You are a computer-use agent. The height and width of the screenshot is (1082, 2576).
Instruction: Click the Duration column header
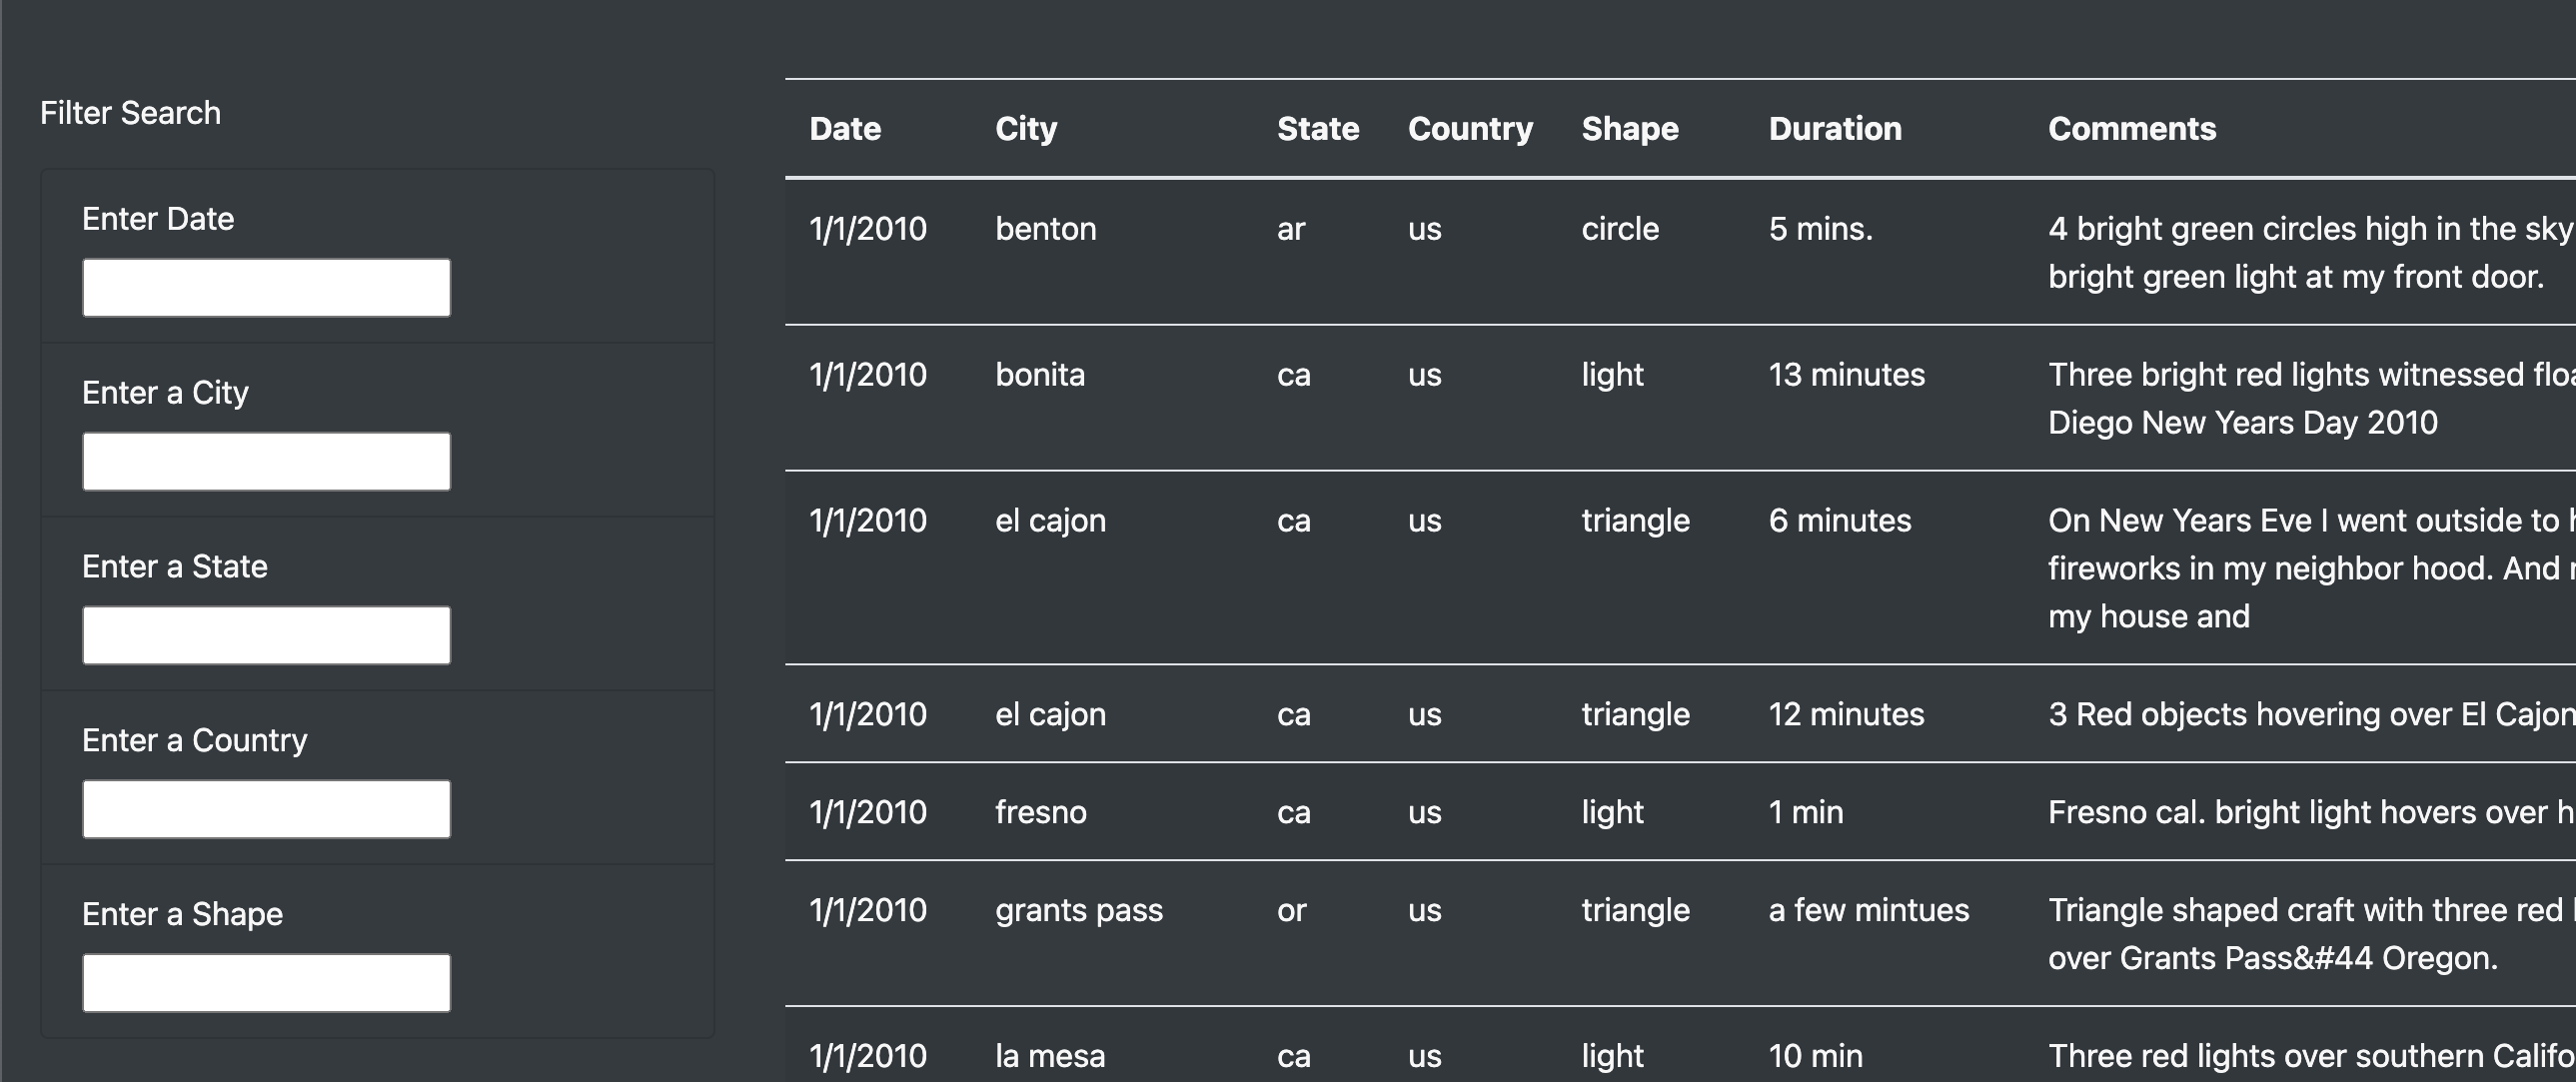pyautogui.click(x=1836, y=128)
